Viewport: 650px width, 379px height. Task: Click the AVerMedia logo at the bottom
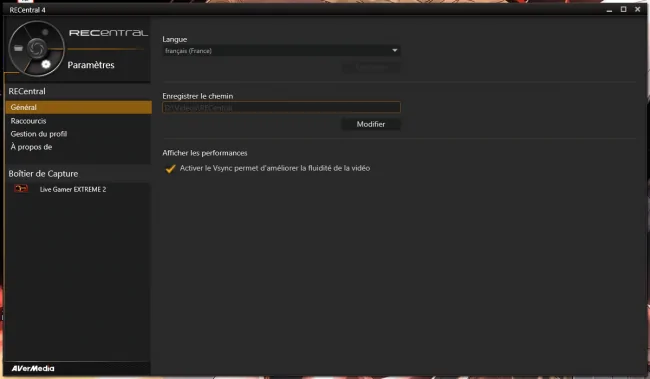pyautogui.click(x=33, y=368)
